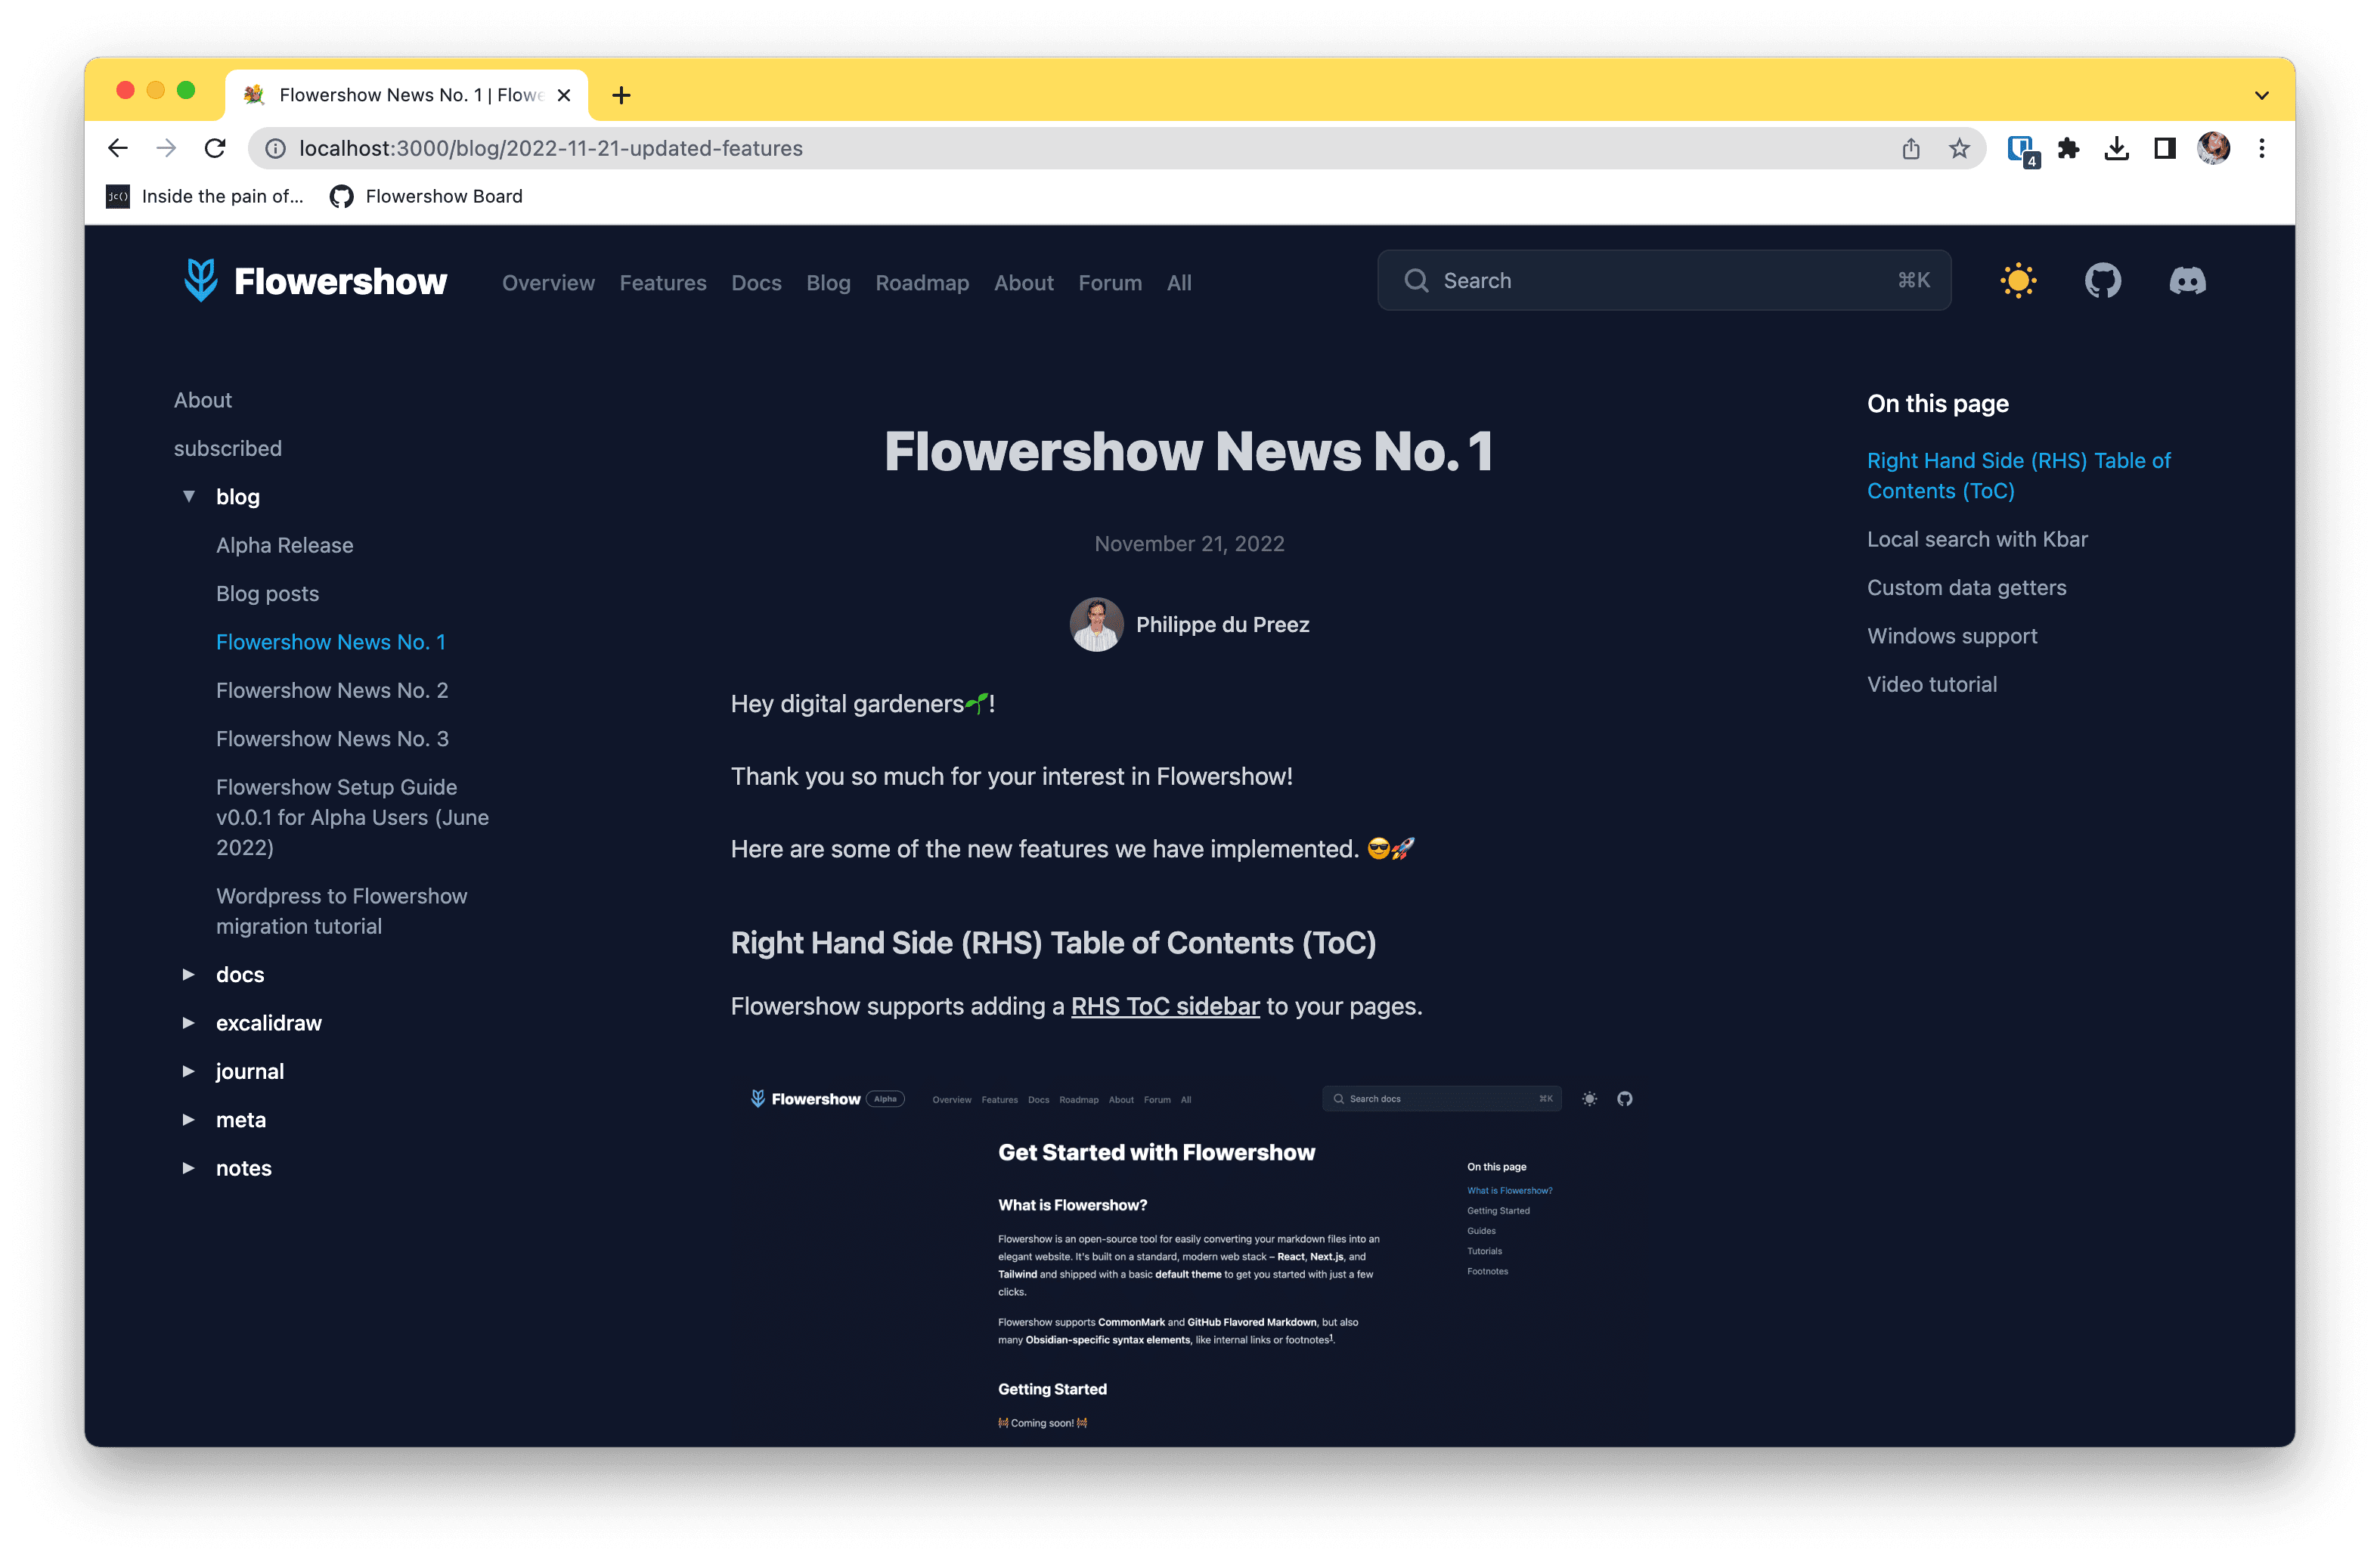The image size is (2380, 1559).
Task: Open the Flowershow Setup Guide v0.0.1 post
Action: 353,817
